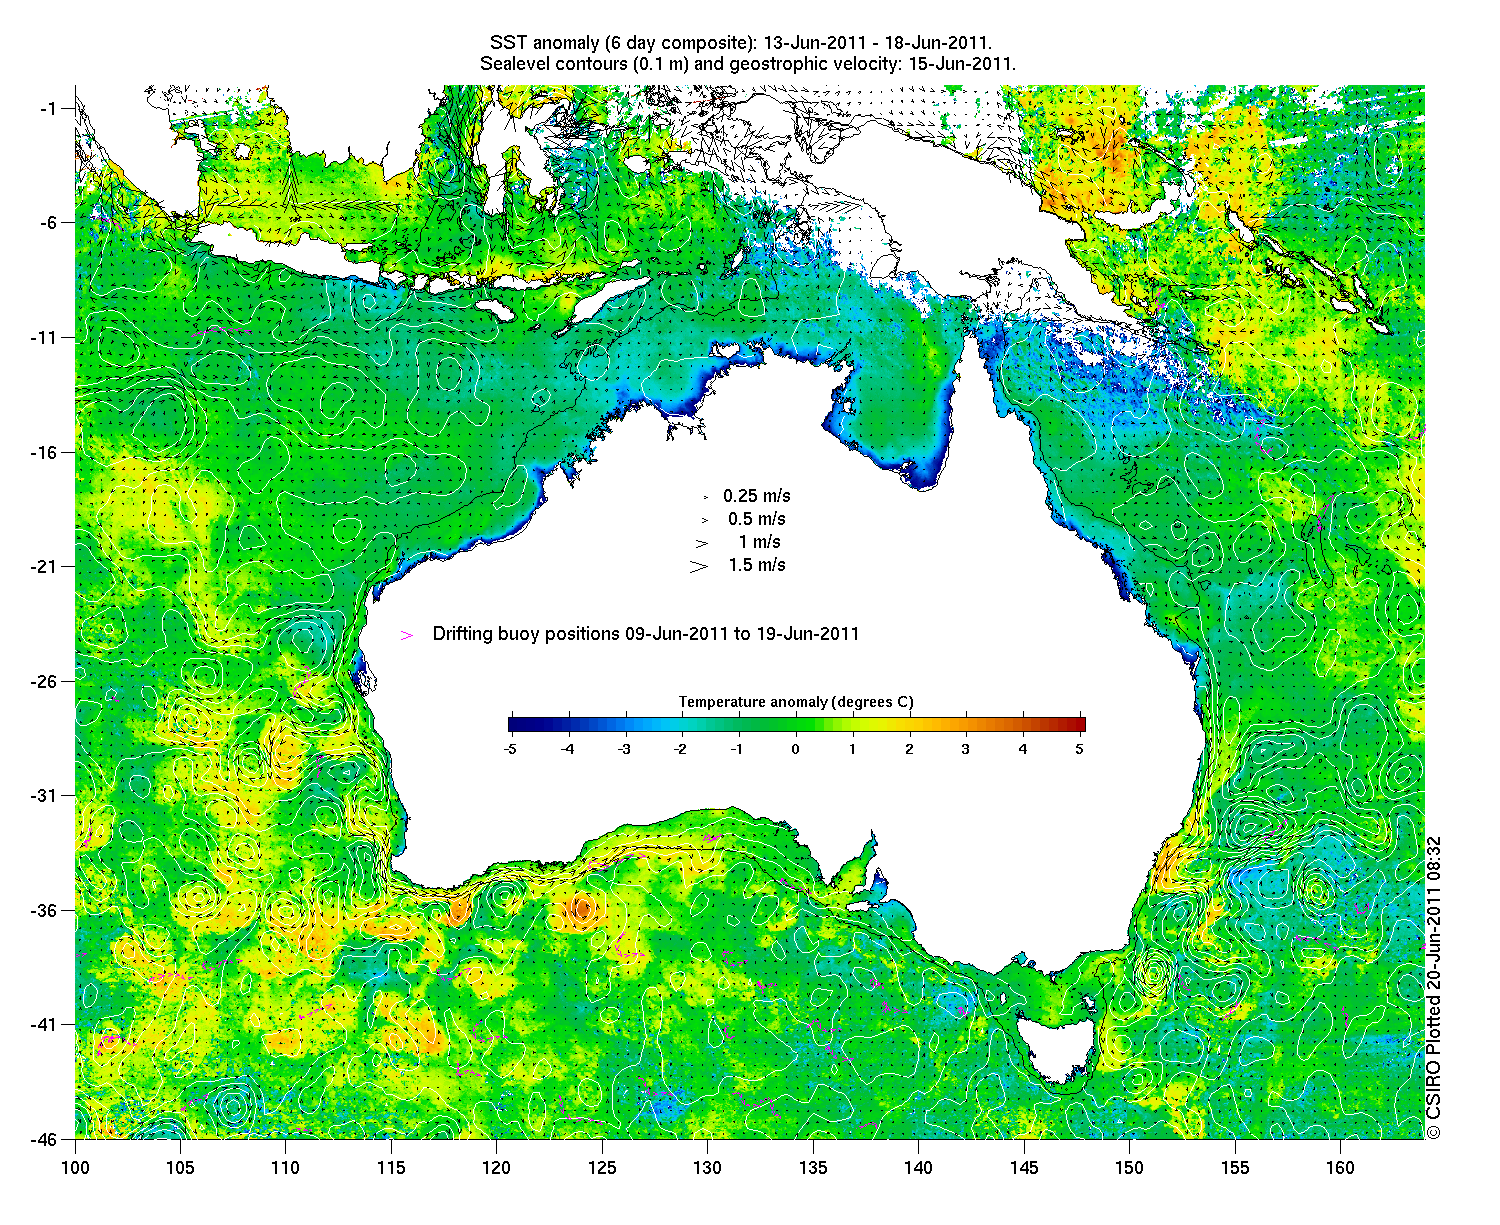The width and height of the screenshot is (1500, 1225).
Task: Click the '-4' colorbar tick label
Action: tap(567, 748)
